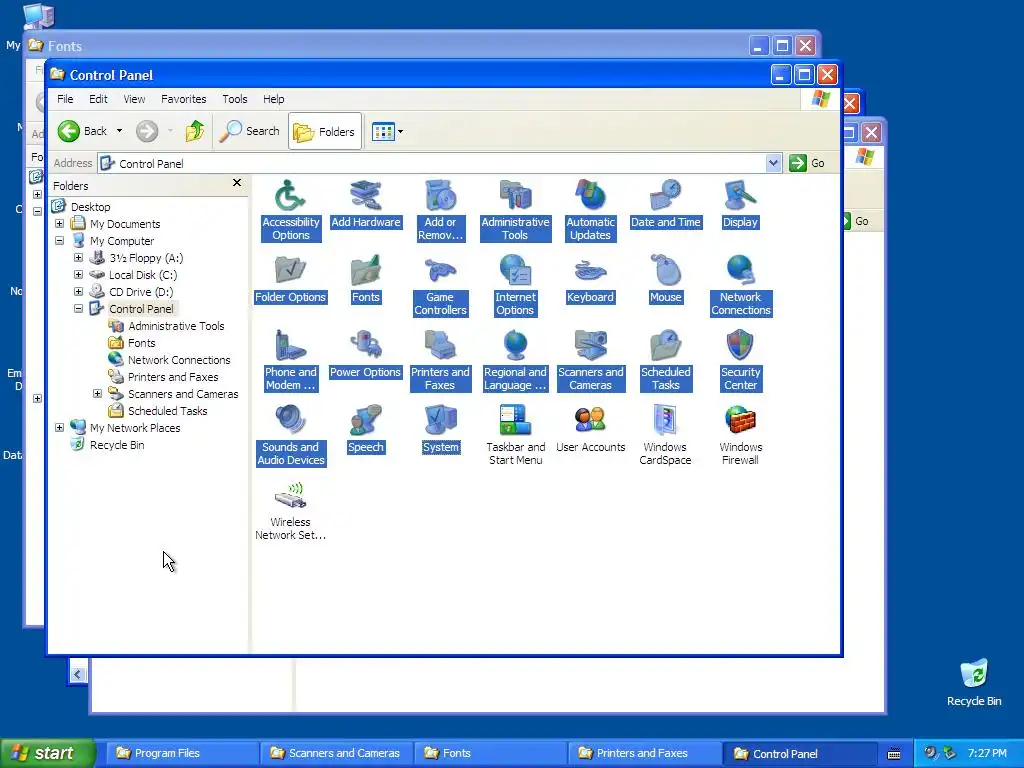The width and height of the screenshot is (1024, 768).
Task: Expand 3½ Floppy (A:) node
Action: [78, 257]
